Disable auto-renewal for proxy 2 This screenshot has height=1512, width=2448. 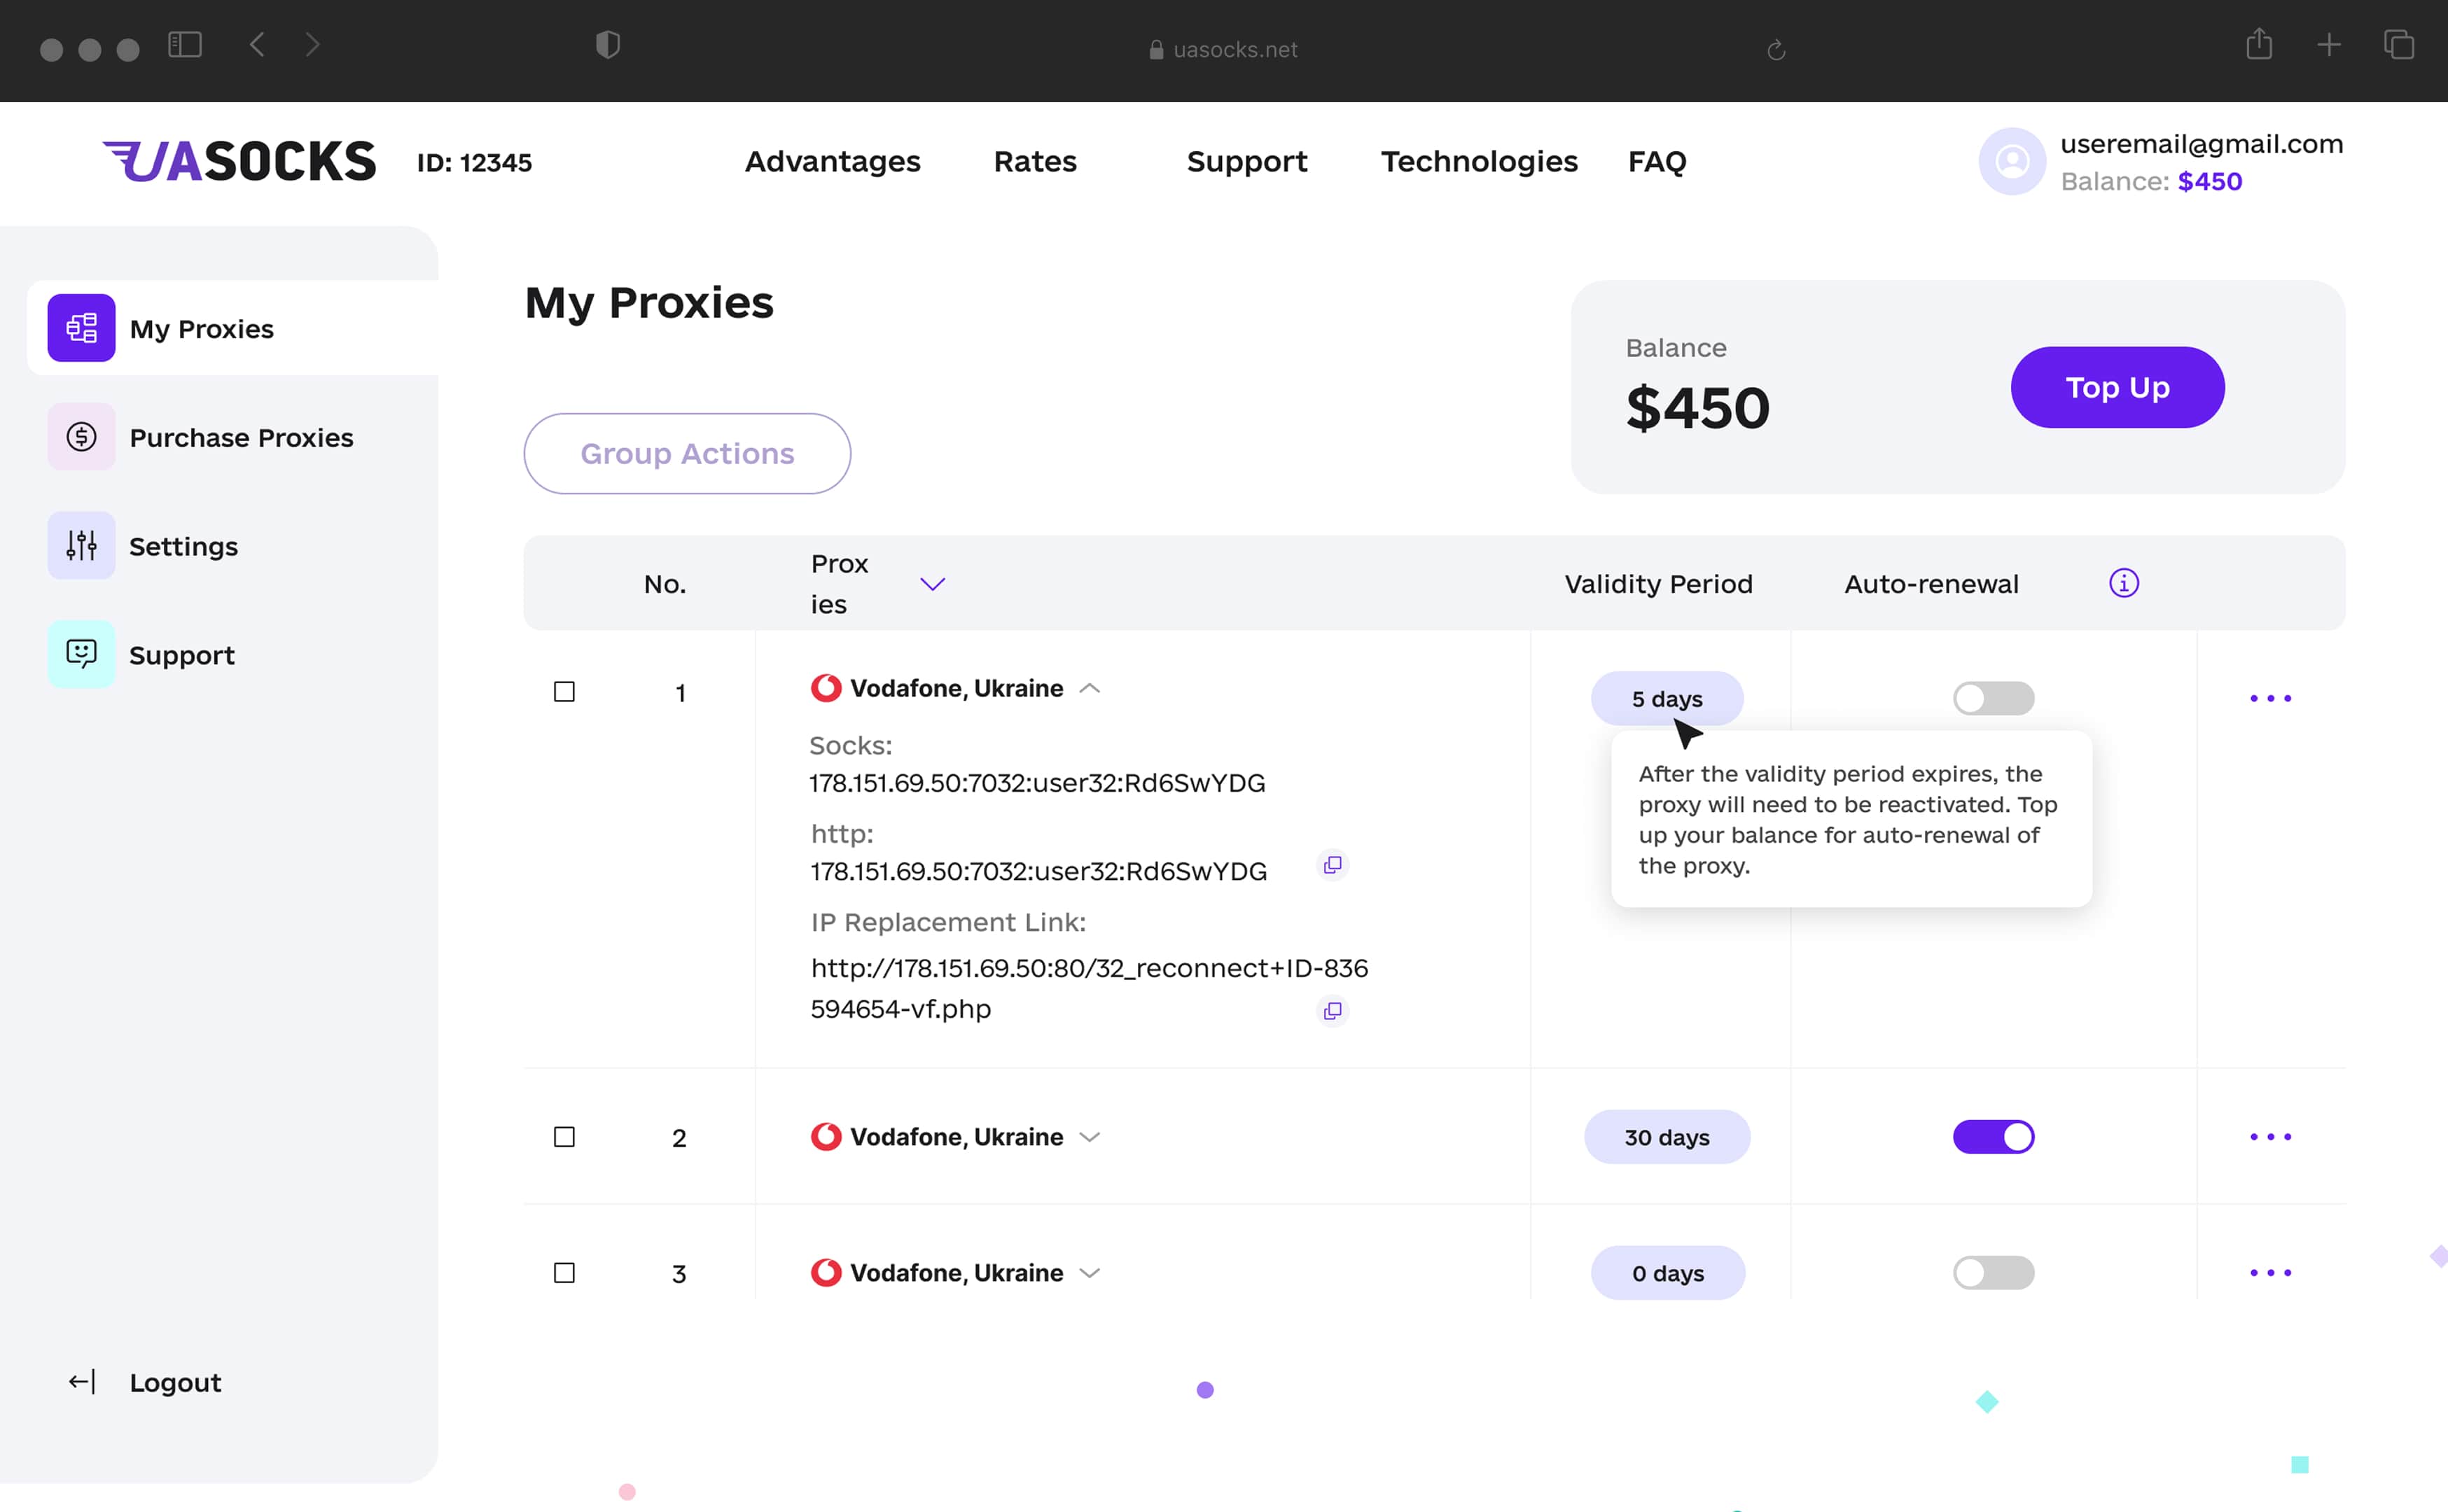tap(1993, 1137)
